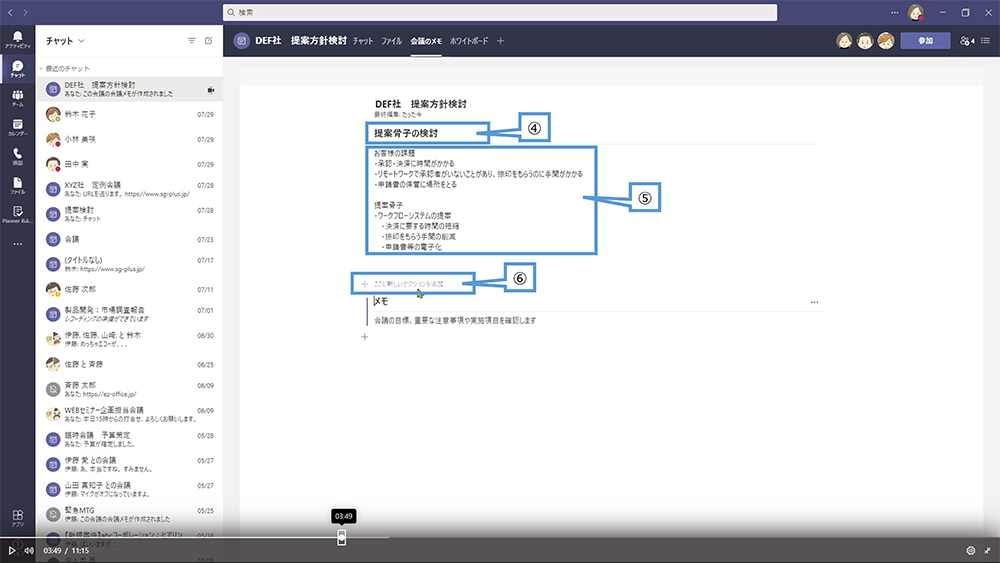Click the video progress bar marker
This screenshot has width=1000, height=563.
click(341, 537)
